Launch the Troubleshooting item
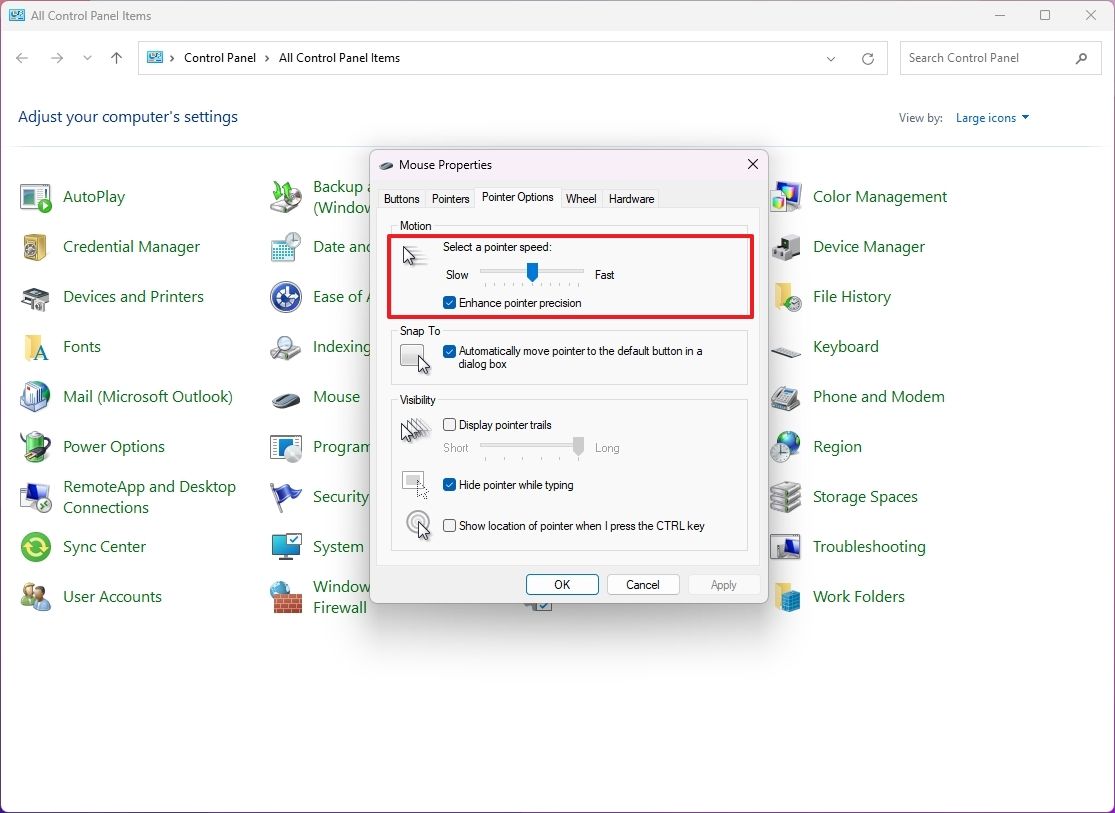Screen dimensions: 1115x813 coord(869,546)
